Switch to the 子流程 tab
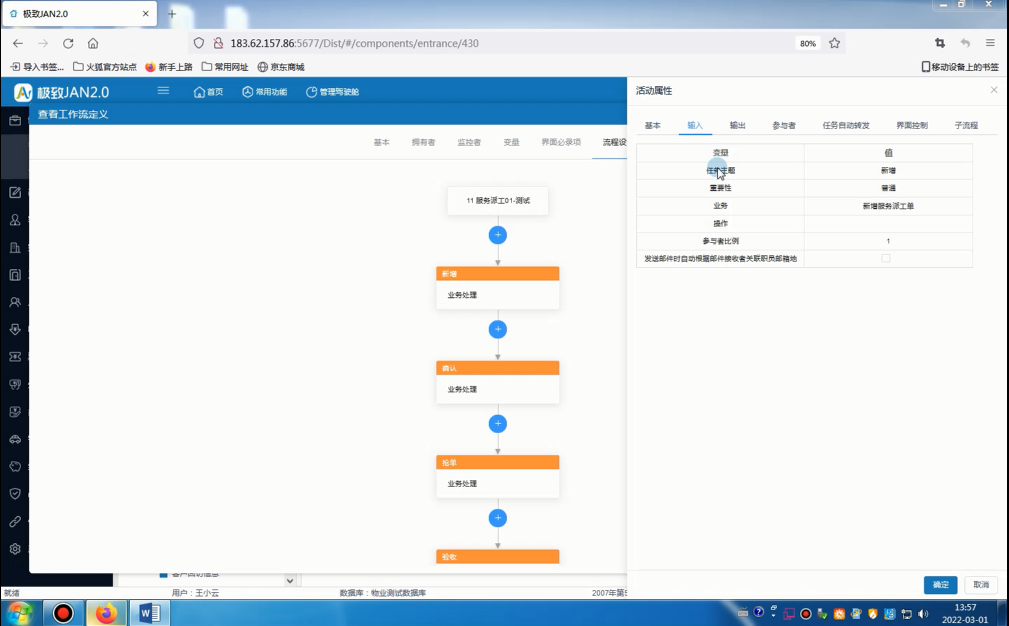Viewport: 1009px width, 626px height. [x=966, y=125]
